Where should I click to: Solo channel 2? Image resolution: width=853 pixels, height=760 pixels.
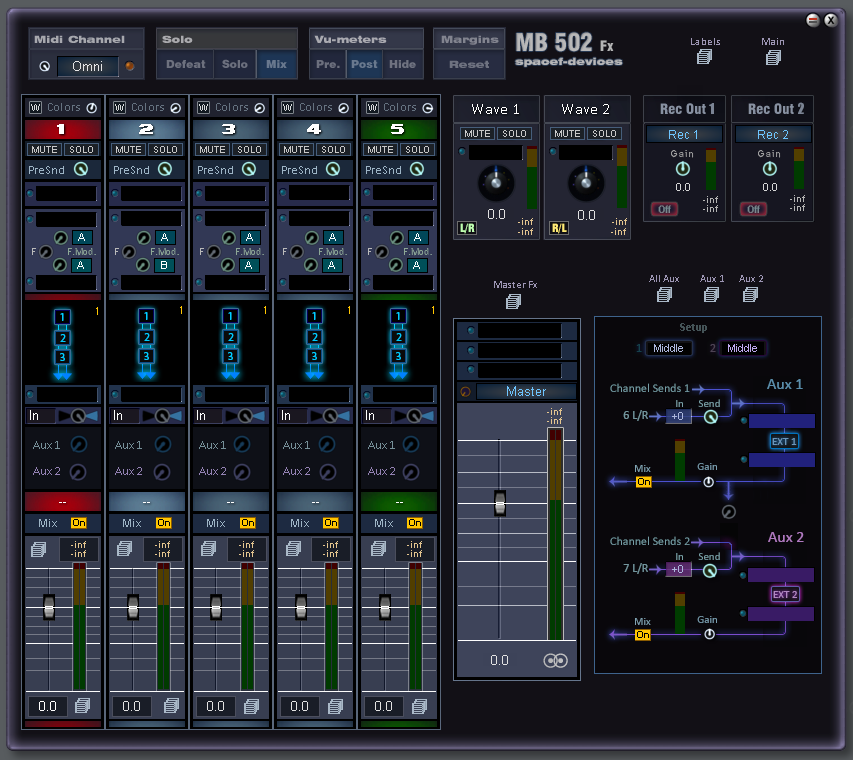pyautogui.click(x=165, y=149)
